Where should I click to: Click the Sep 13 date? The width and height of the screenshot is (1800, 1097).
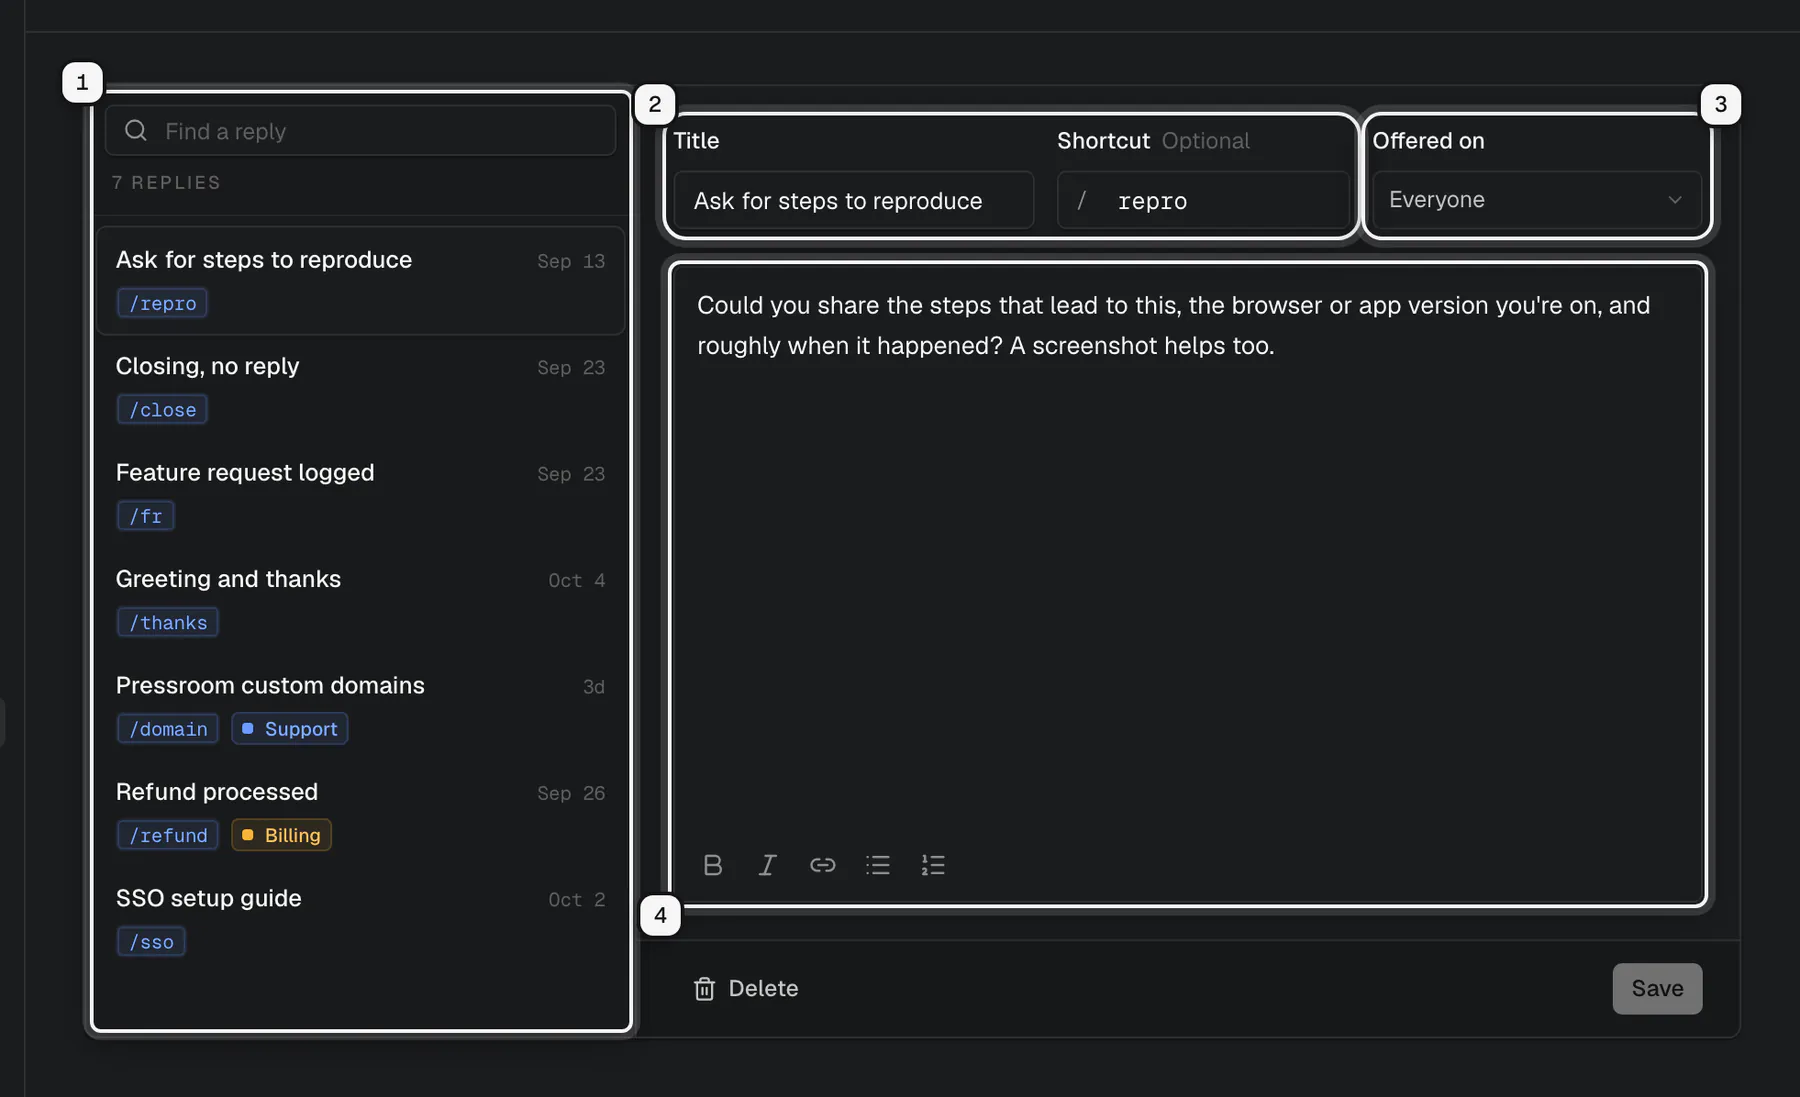click(571, 261)
